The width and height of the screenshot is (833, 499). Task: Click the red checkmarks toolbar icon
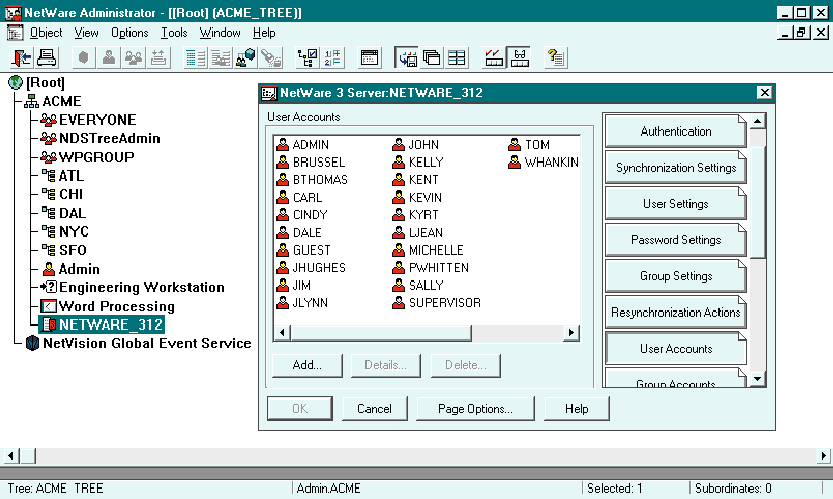coord(494,57)
